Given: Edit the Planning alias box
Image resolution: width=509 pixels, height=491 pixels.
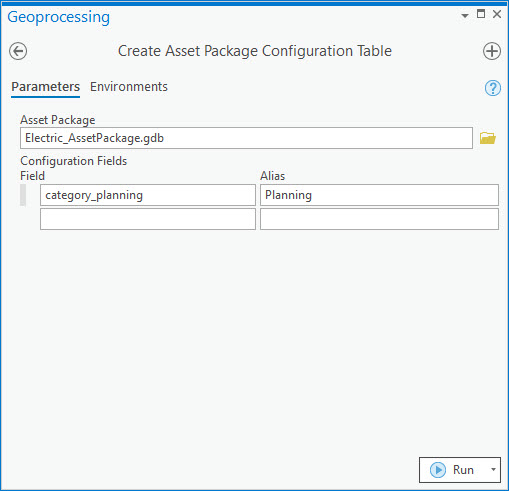Looking at the screenshot, I should pyautogui.click(x=379, y=195).
